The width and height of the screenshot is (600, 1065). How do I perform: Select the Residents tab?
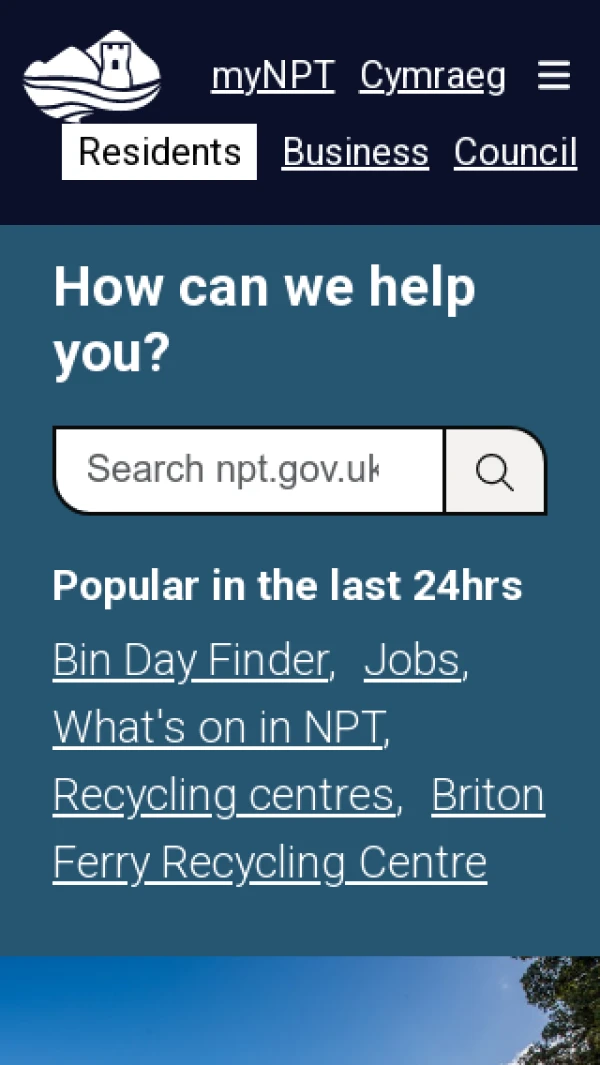click(159, 151)
